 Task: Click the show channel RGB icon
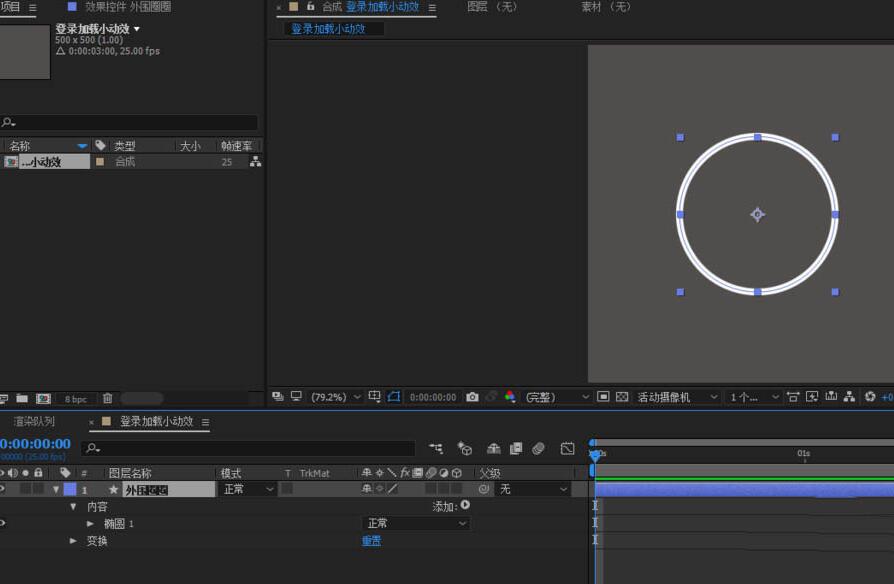click(x=510, y=397)
